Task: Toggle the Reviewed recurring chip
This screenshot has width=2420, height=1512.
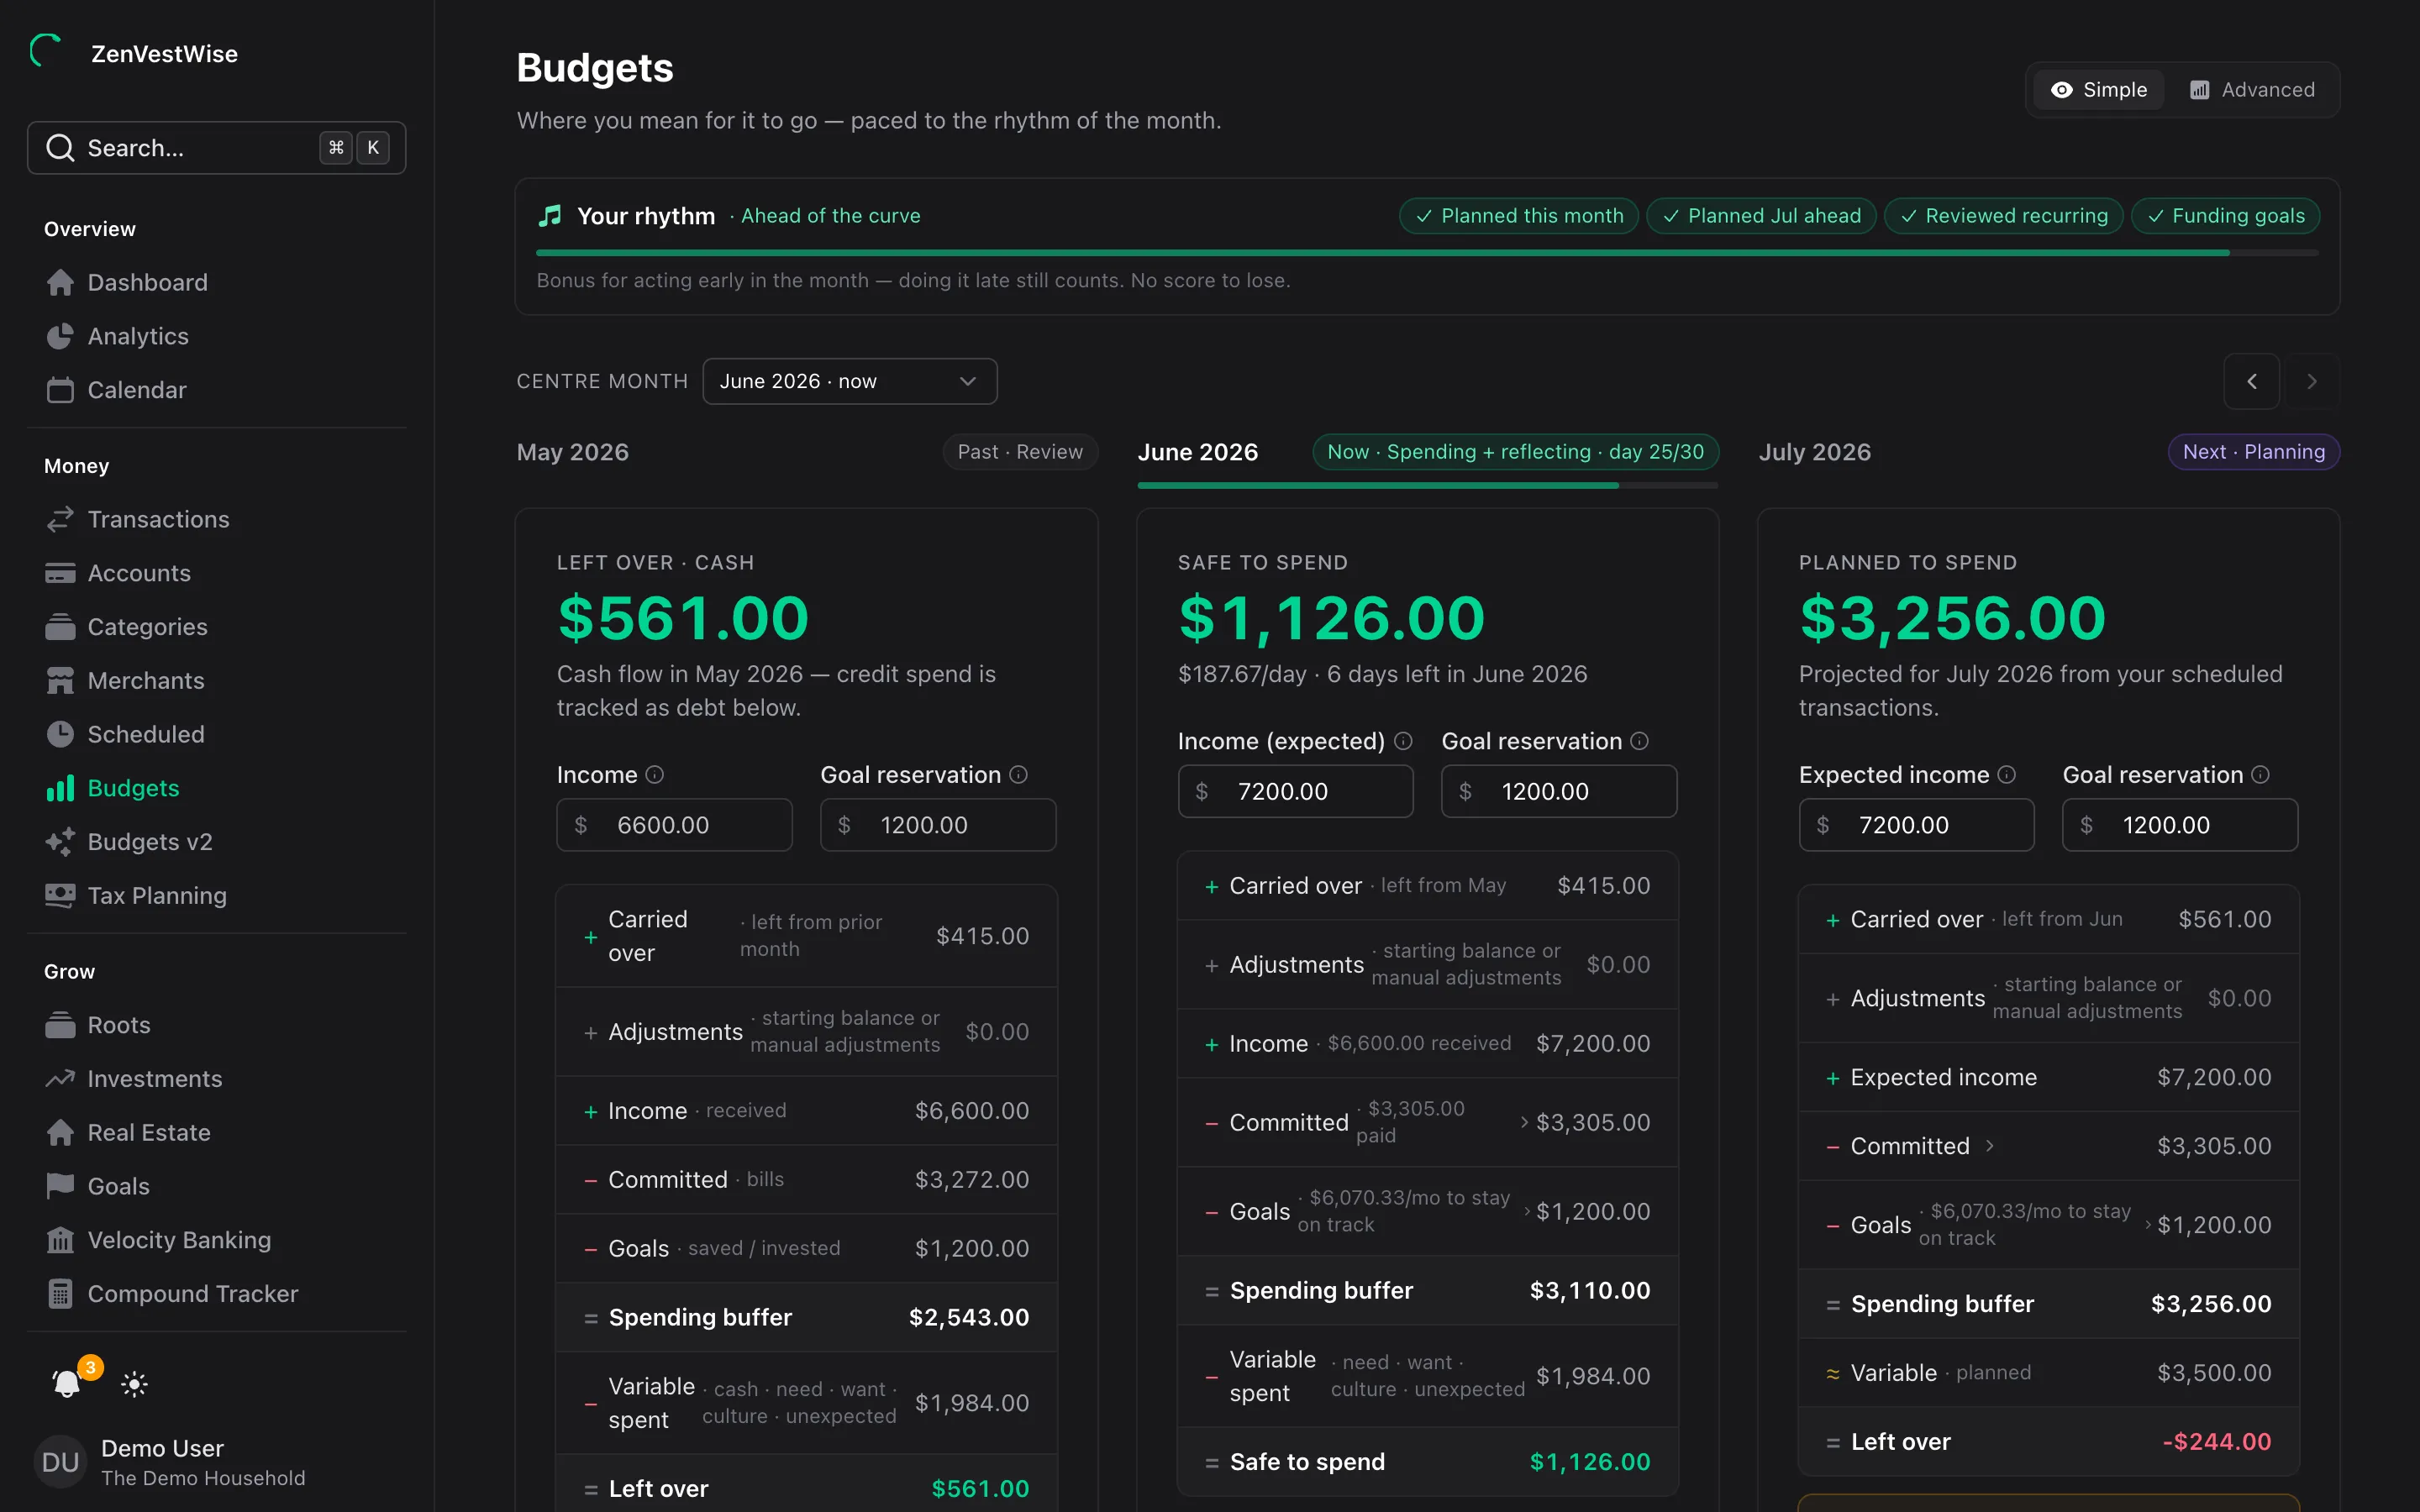Action: 2004,216
